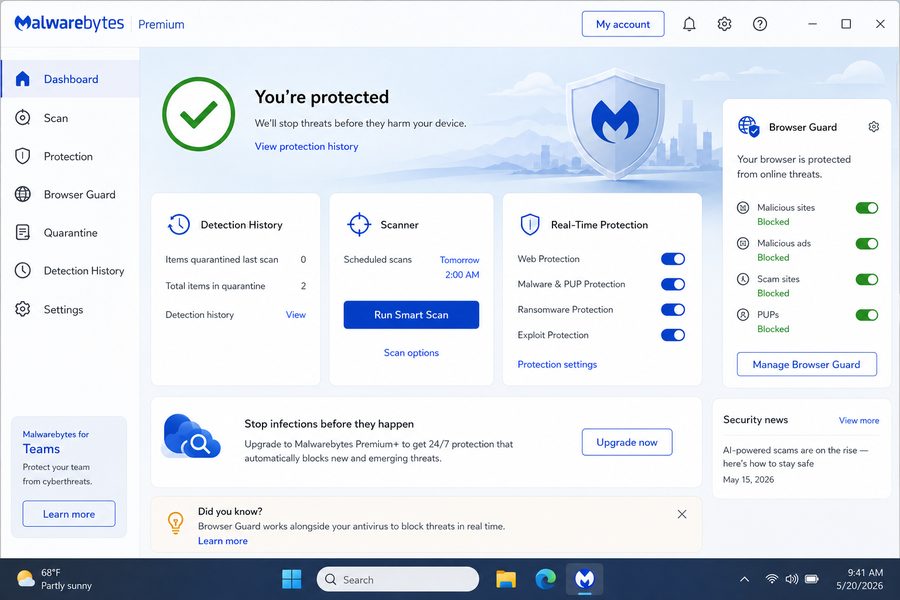900x600 pixels.
Task: Click the Browser Guard globe sidebar icon
Action: pos(22,194)
